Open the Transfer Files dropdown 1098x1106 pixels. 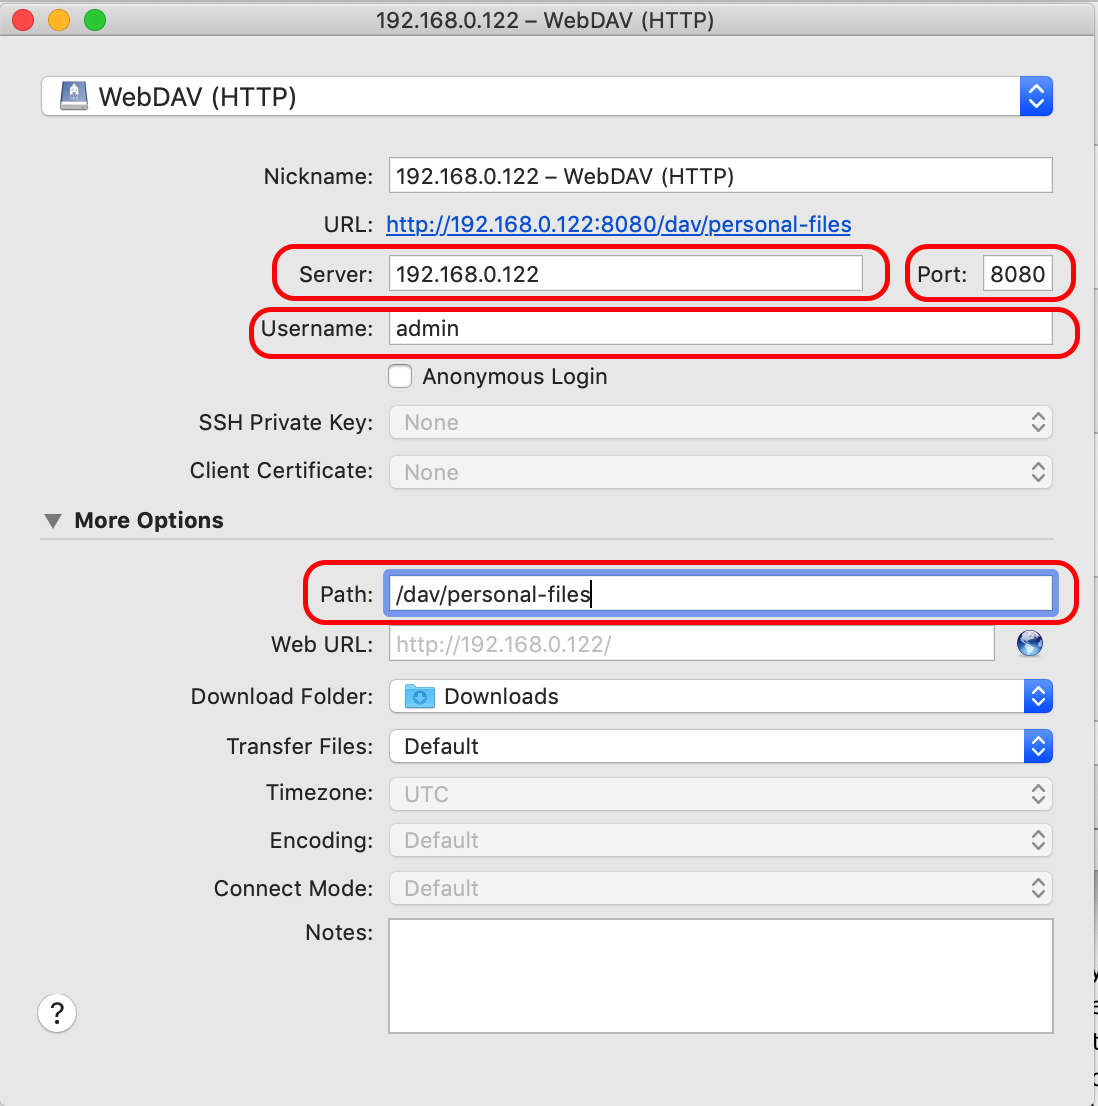coord(721,746)
